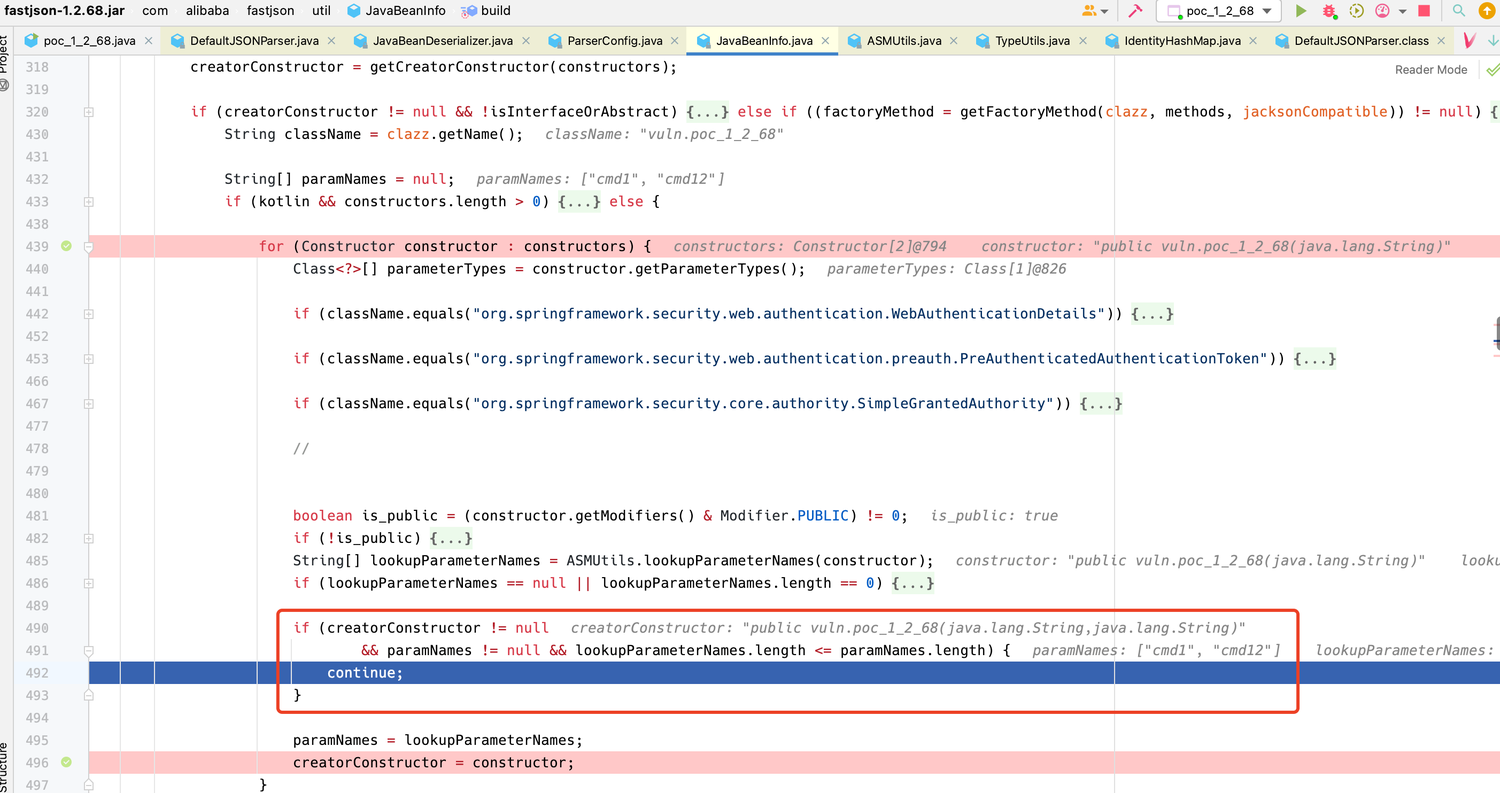The image size is (1500, 793).
Task: Open the JavaBeanDeserializer.java tab
Action: click(442, 41)
